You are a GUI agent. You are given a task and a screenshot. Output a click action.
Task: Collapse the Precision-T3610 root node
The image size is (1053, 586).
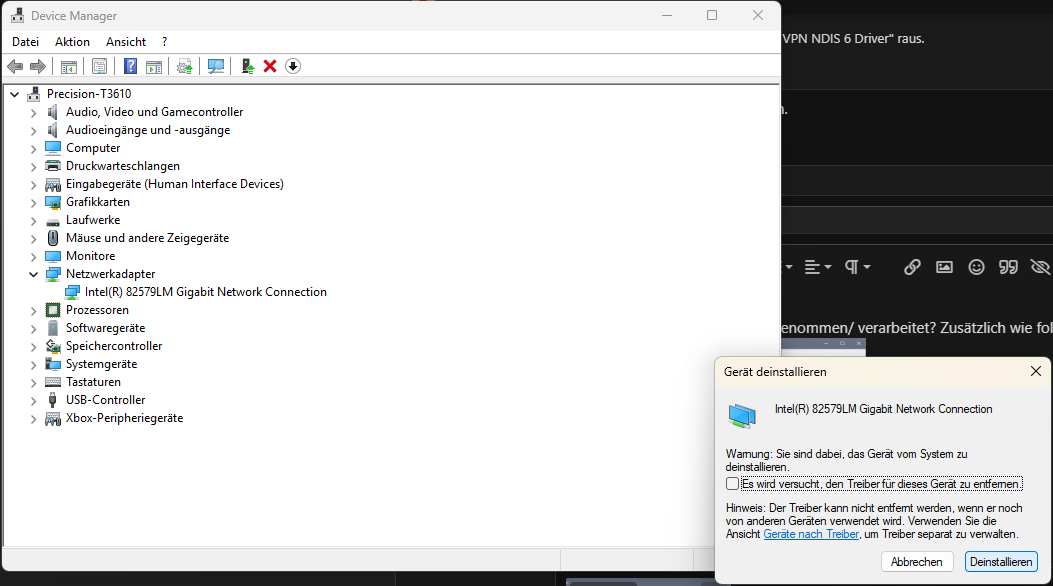tap(15, 95)
